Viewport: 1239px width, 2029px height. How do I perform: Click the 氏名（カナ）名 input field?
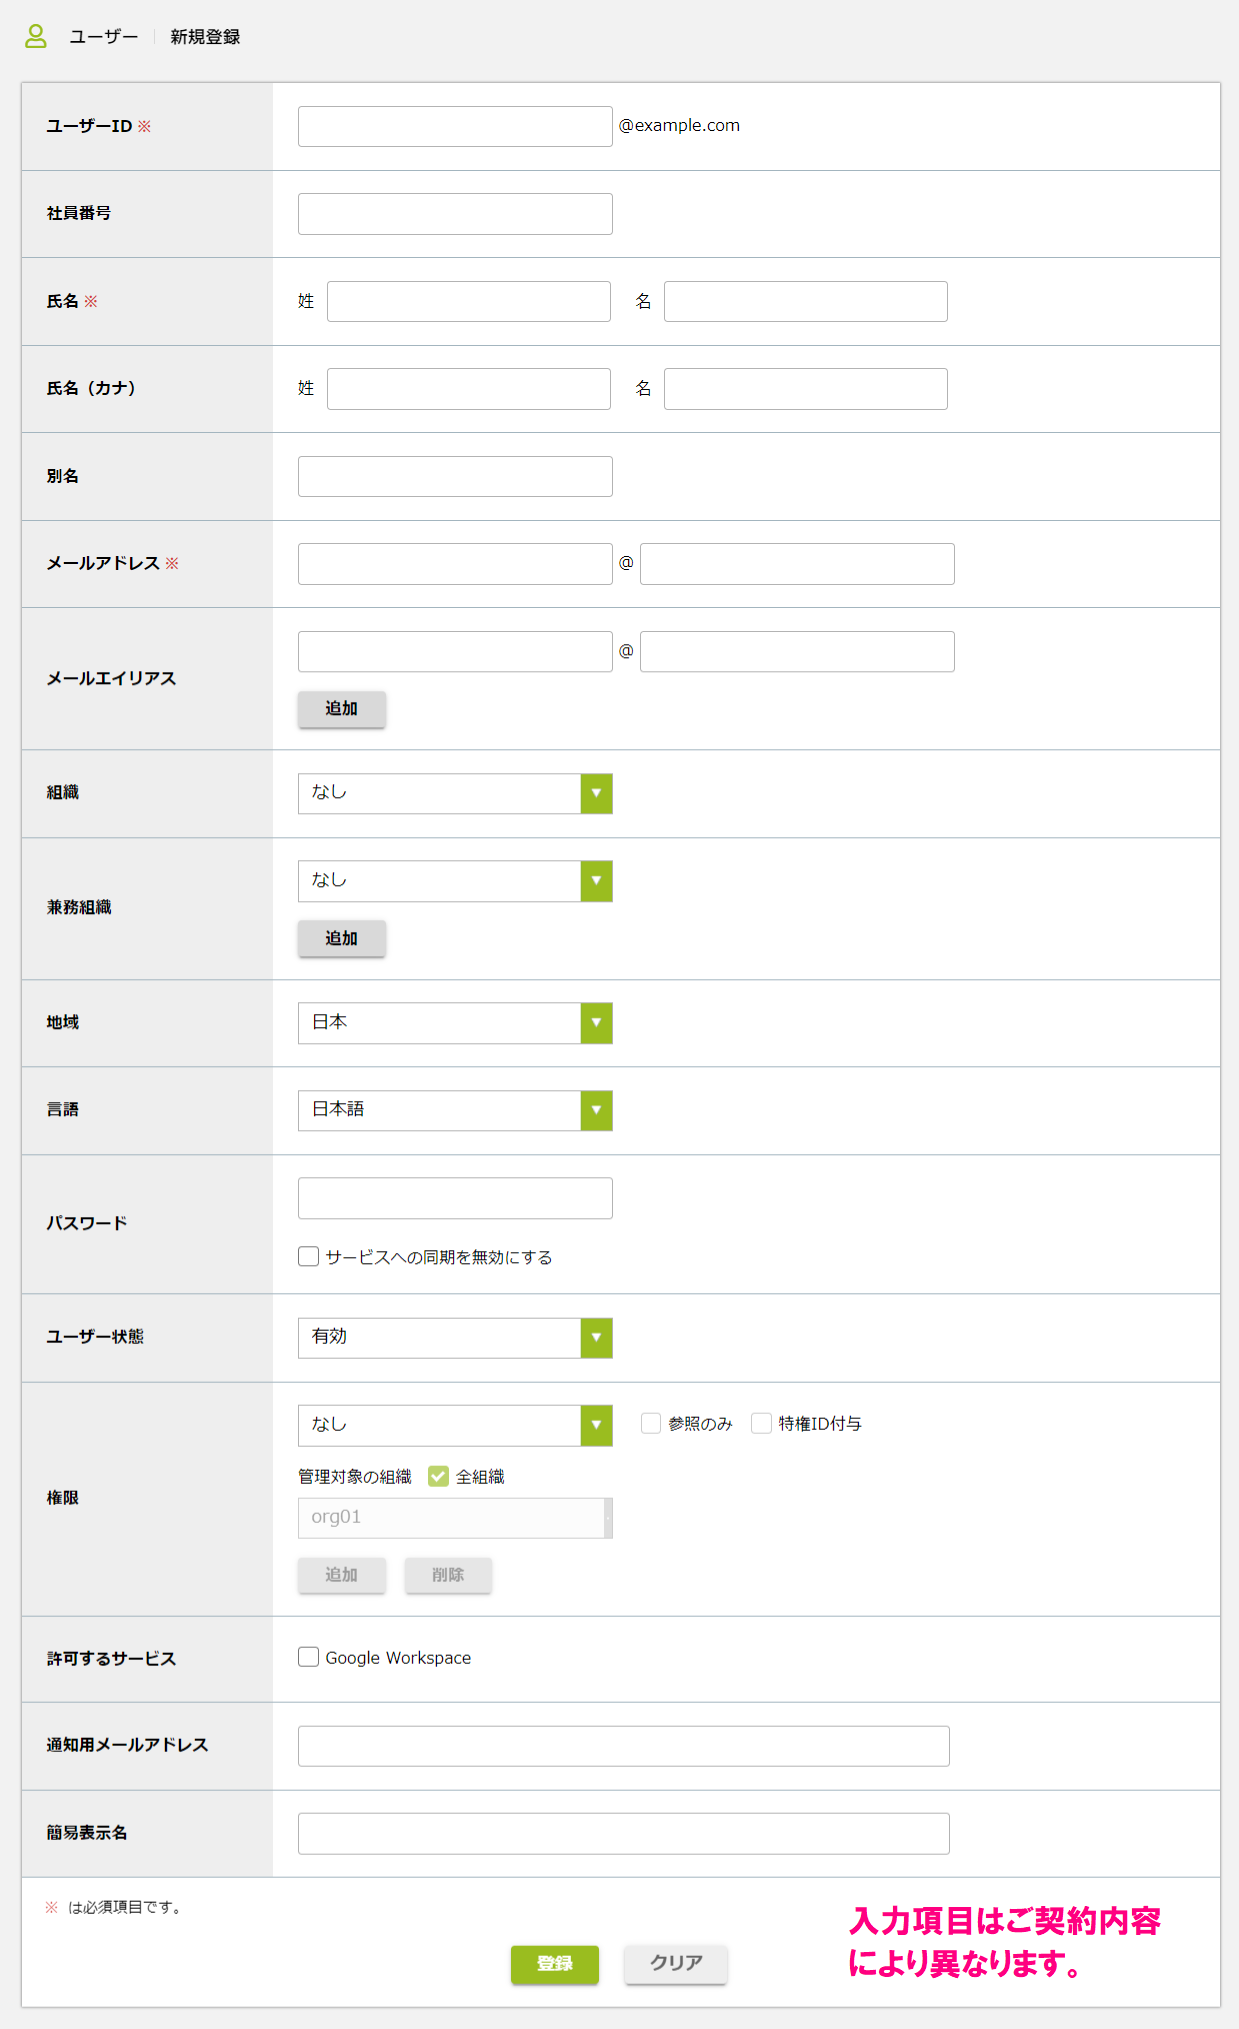point(806,389)
